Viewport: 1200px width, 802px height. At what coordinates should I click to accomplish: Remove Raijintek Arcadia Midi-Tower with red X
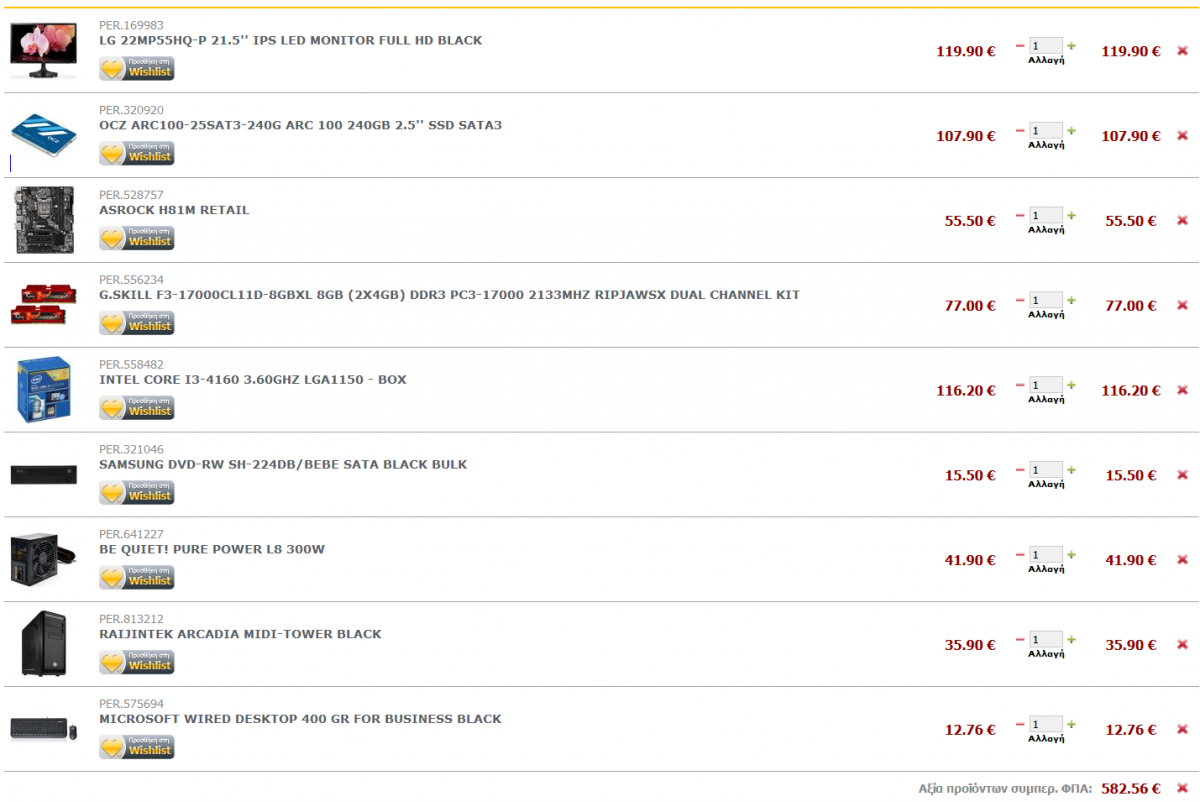(x=1182, y=645)
